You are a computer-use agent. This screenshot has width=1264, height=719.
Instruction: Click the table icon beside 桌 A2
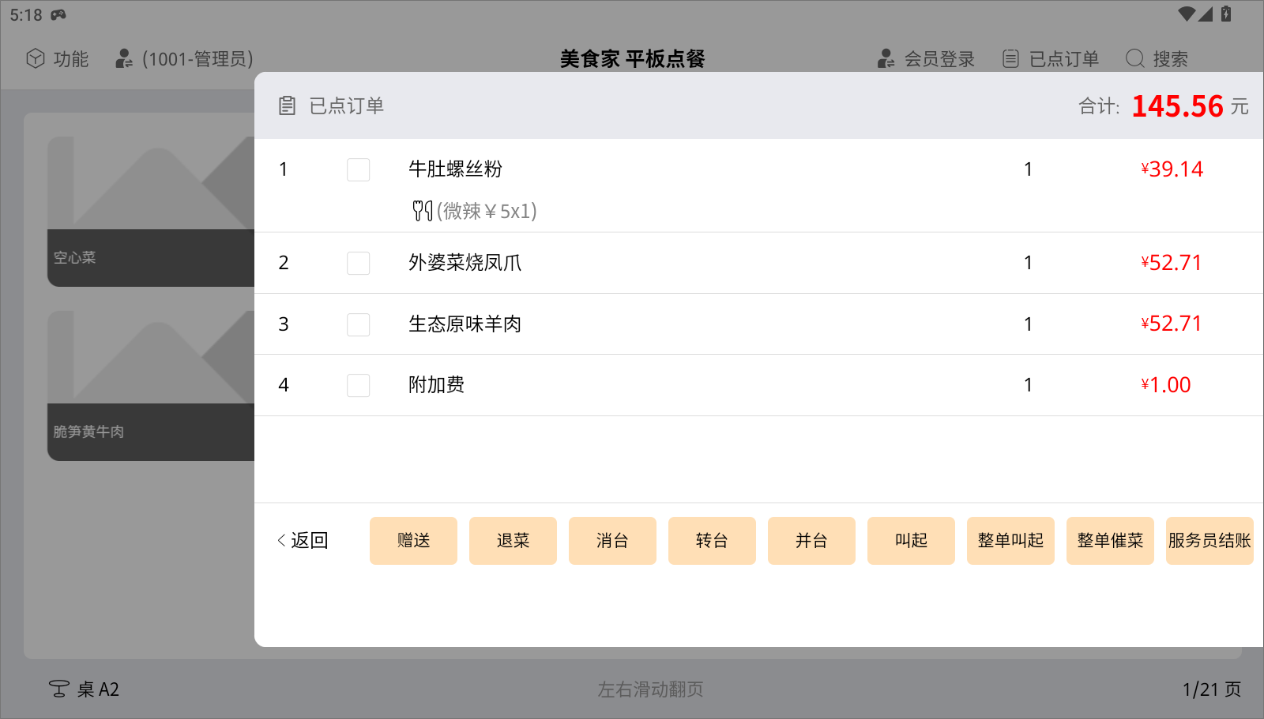click(59, 689)
